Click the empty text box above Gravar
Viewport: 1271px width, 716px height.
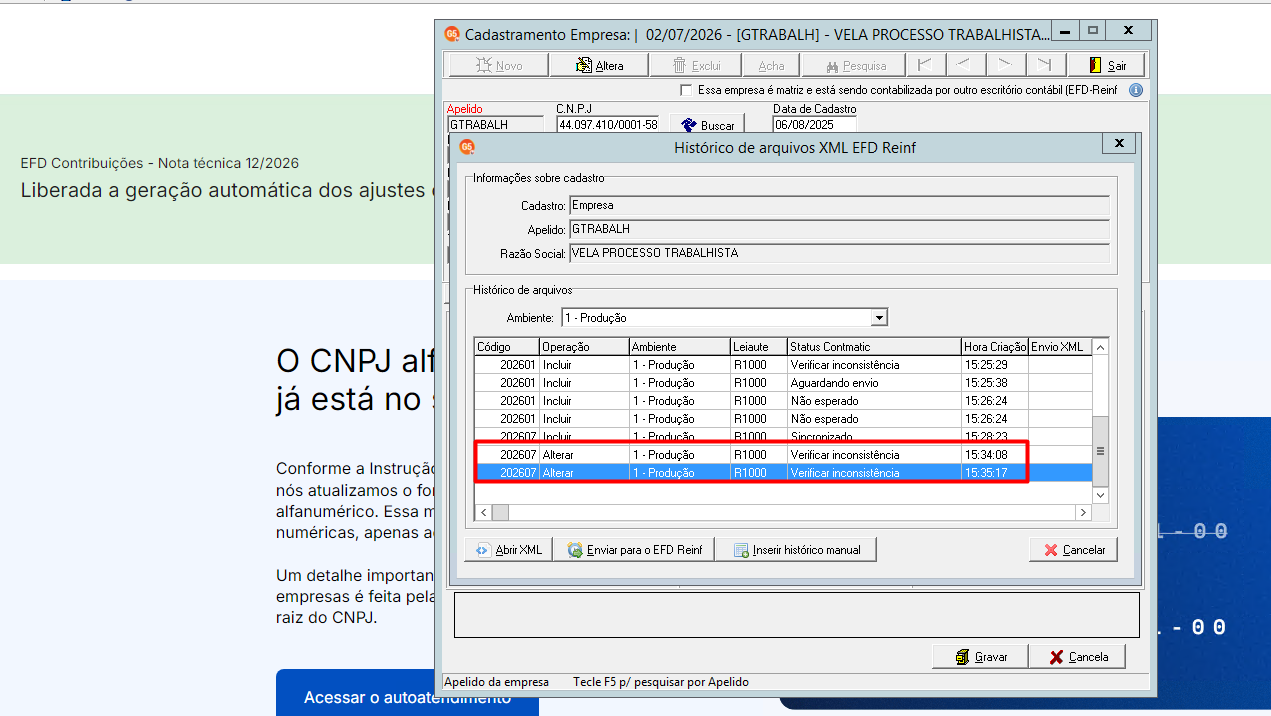click(x=797, y=615)
